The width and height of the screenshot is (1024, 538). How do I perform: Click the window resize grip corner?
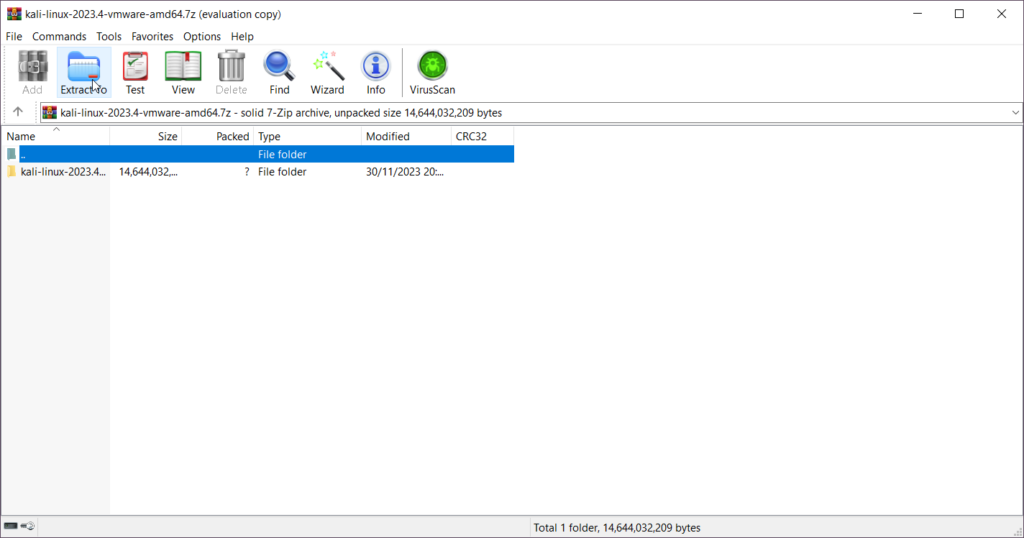pyautogui.click(x=1017, y=531)
